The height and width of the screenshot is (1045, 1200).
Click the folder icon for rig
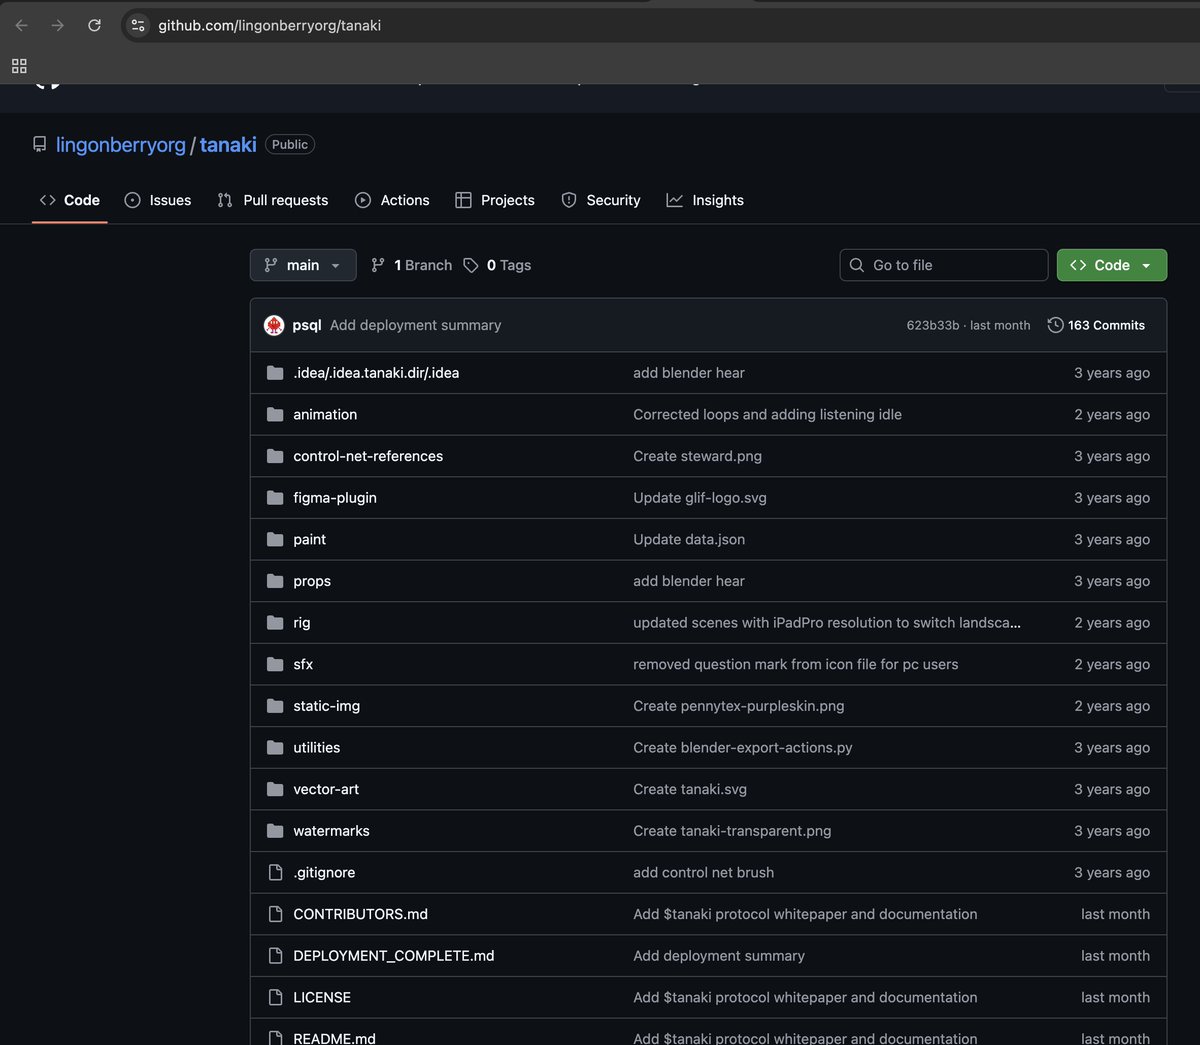pyautogui.click(x=275, y=622)
